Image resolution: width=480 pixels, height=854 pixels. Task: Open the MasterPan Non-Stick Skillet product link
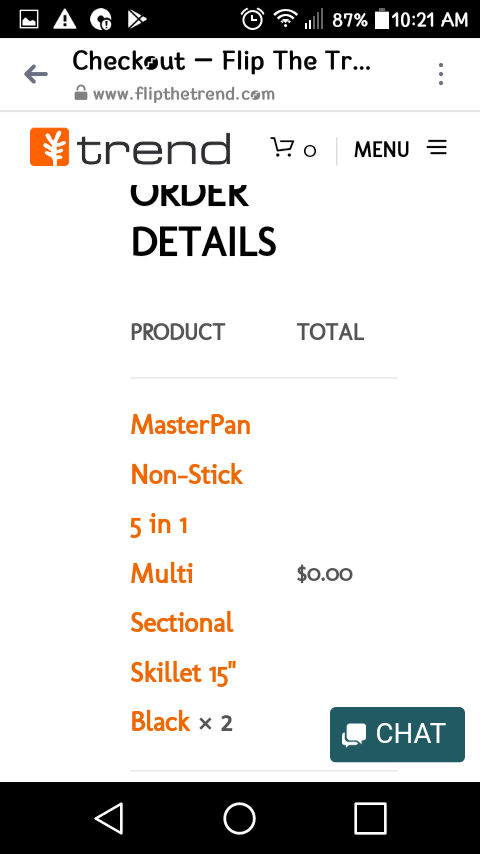[x=190, y=574]
